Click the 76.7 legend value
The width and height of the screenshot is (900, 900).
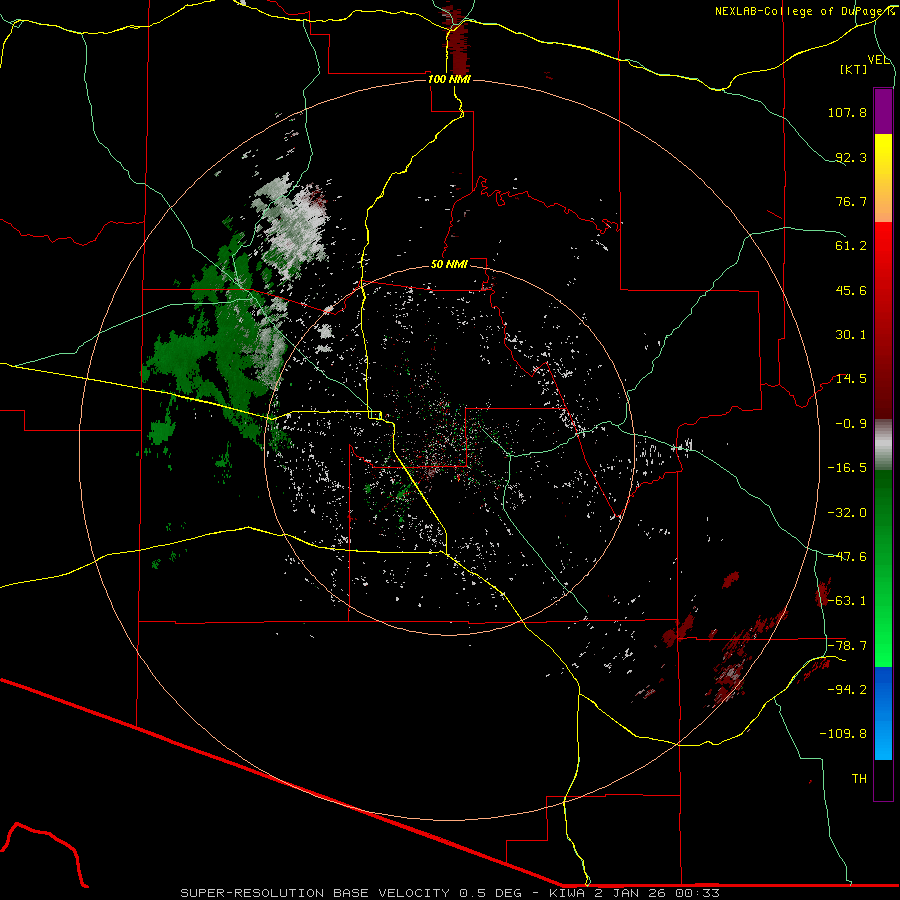pyautogui.click(x=851, y=201)
